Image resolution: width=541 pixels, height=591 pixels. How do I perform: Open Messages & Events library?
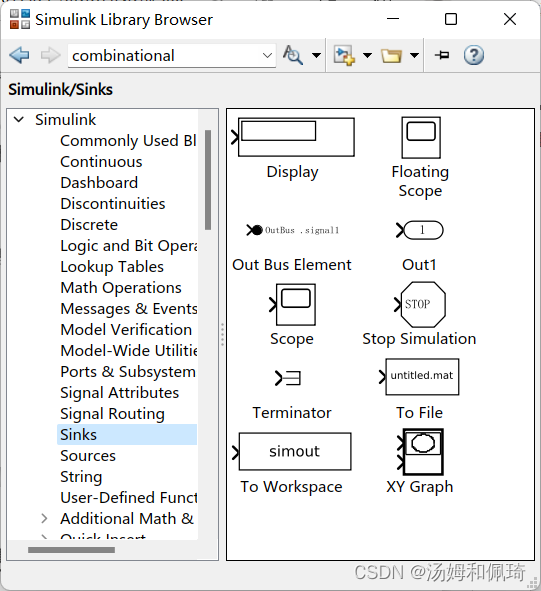tap(129, 309)
